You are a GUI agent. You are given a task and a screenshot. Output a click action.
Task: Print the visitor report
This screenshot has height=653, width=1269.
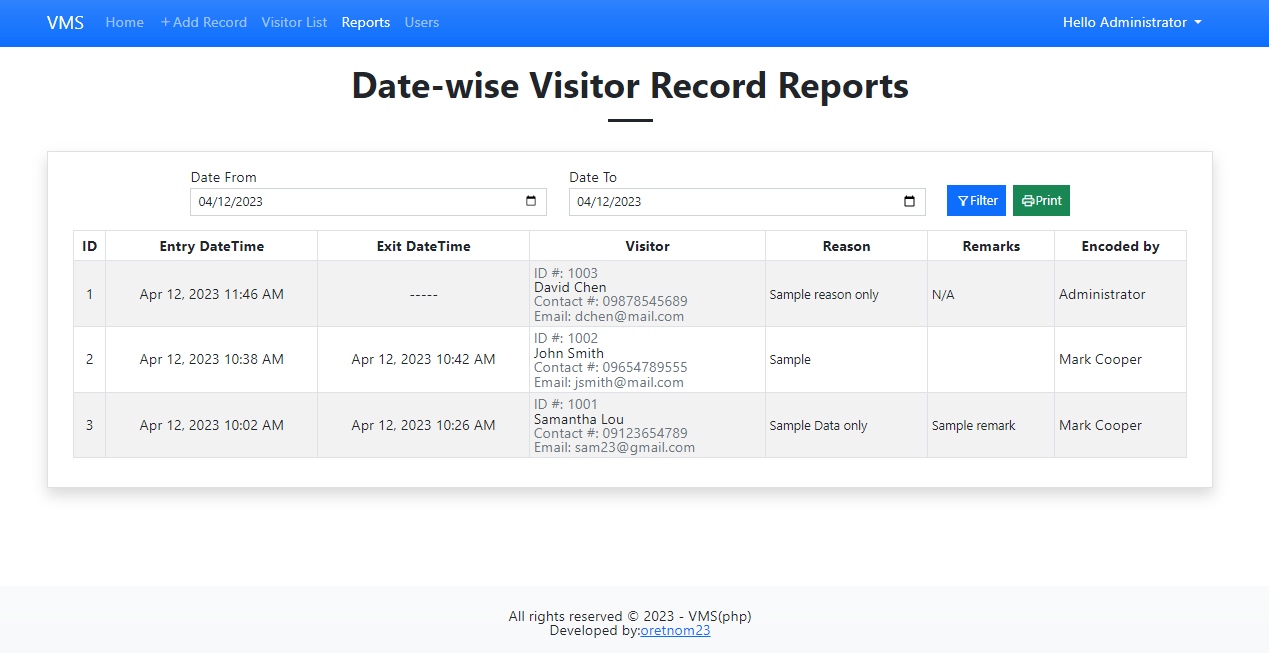pyautogui.click(x=1041, y=200)
